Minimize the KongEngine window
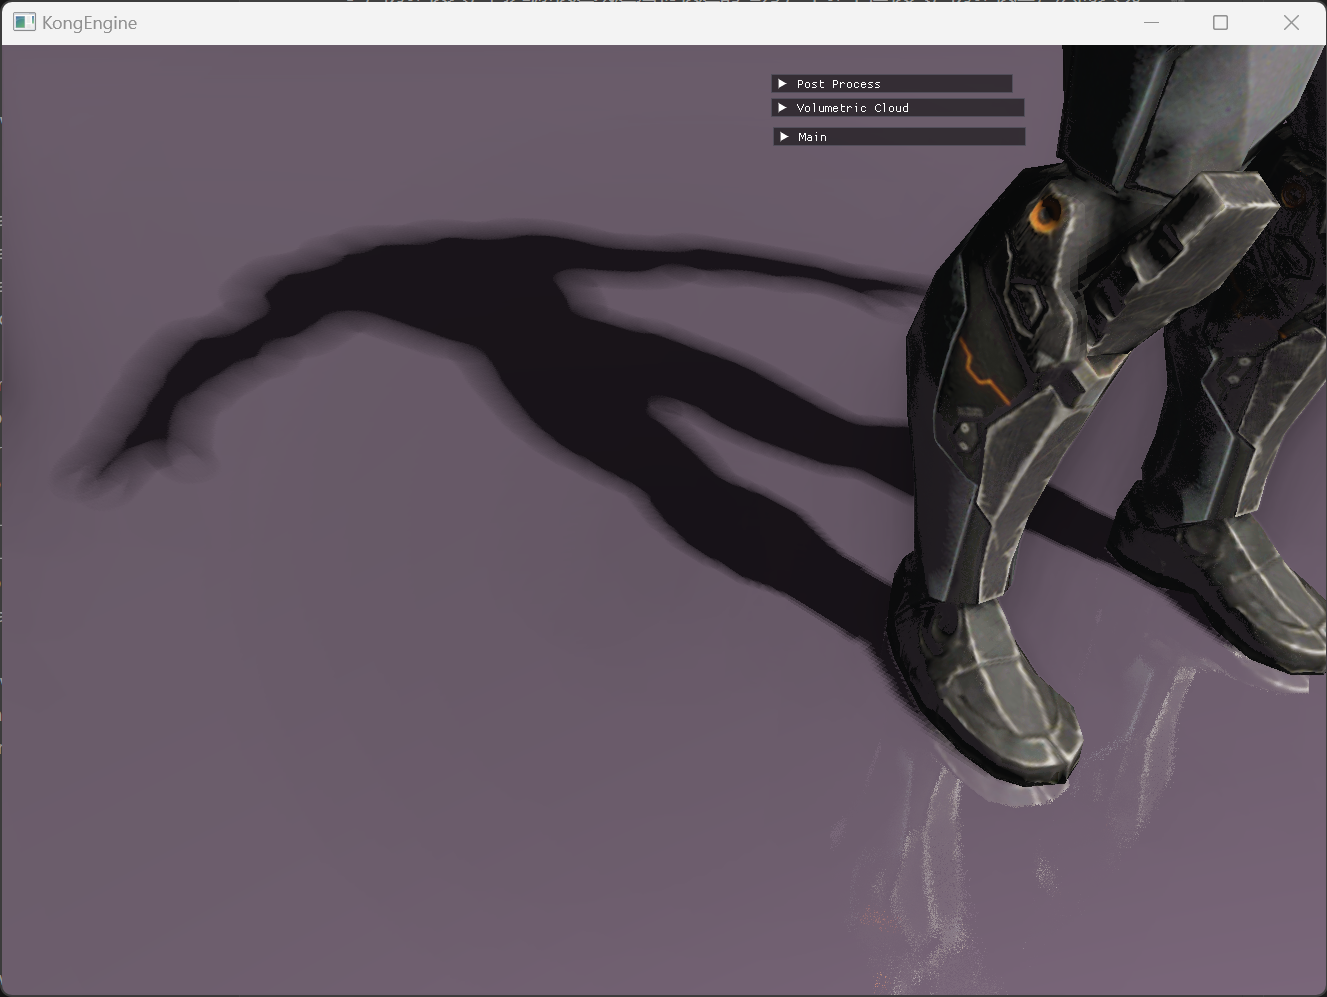This screenshot has width=1327, height=997. click(1151, 22)
